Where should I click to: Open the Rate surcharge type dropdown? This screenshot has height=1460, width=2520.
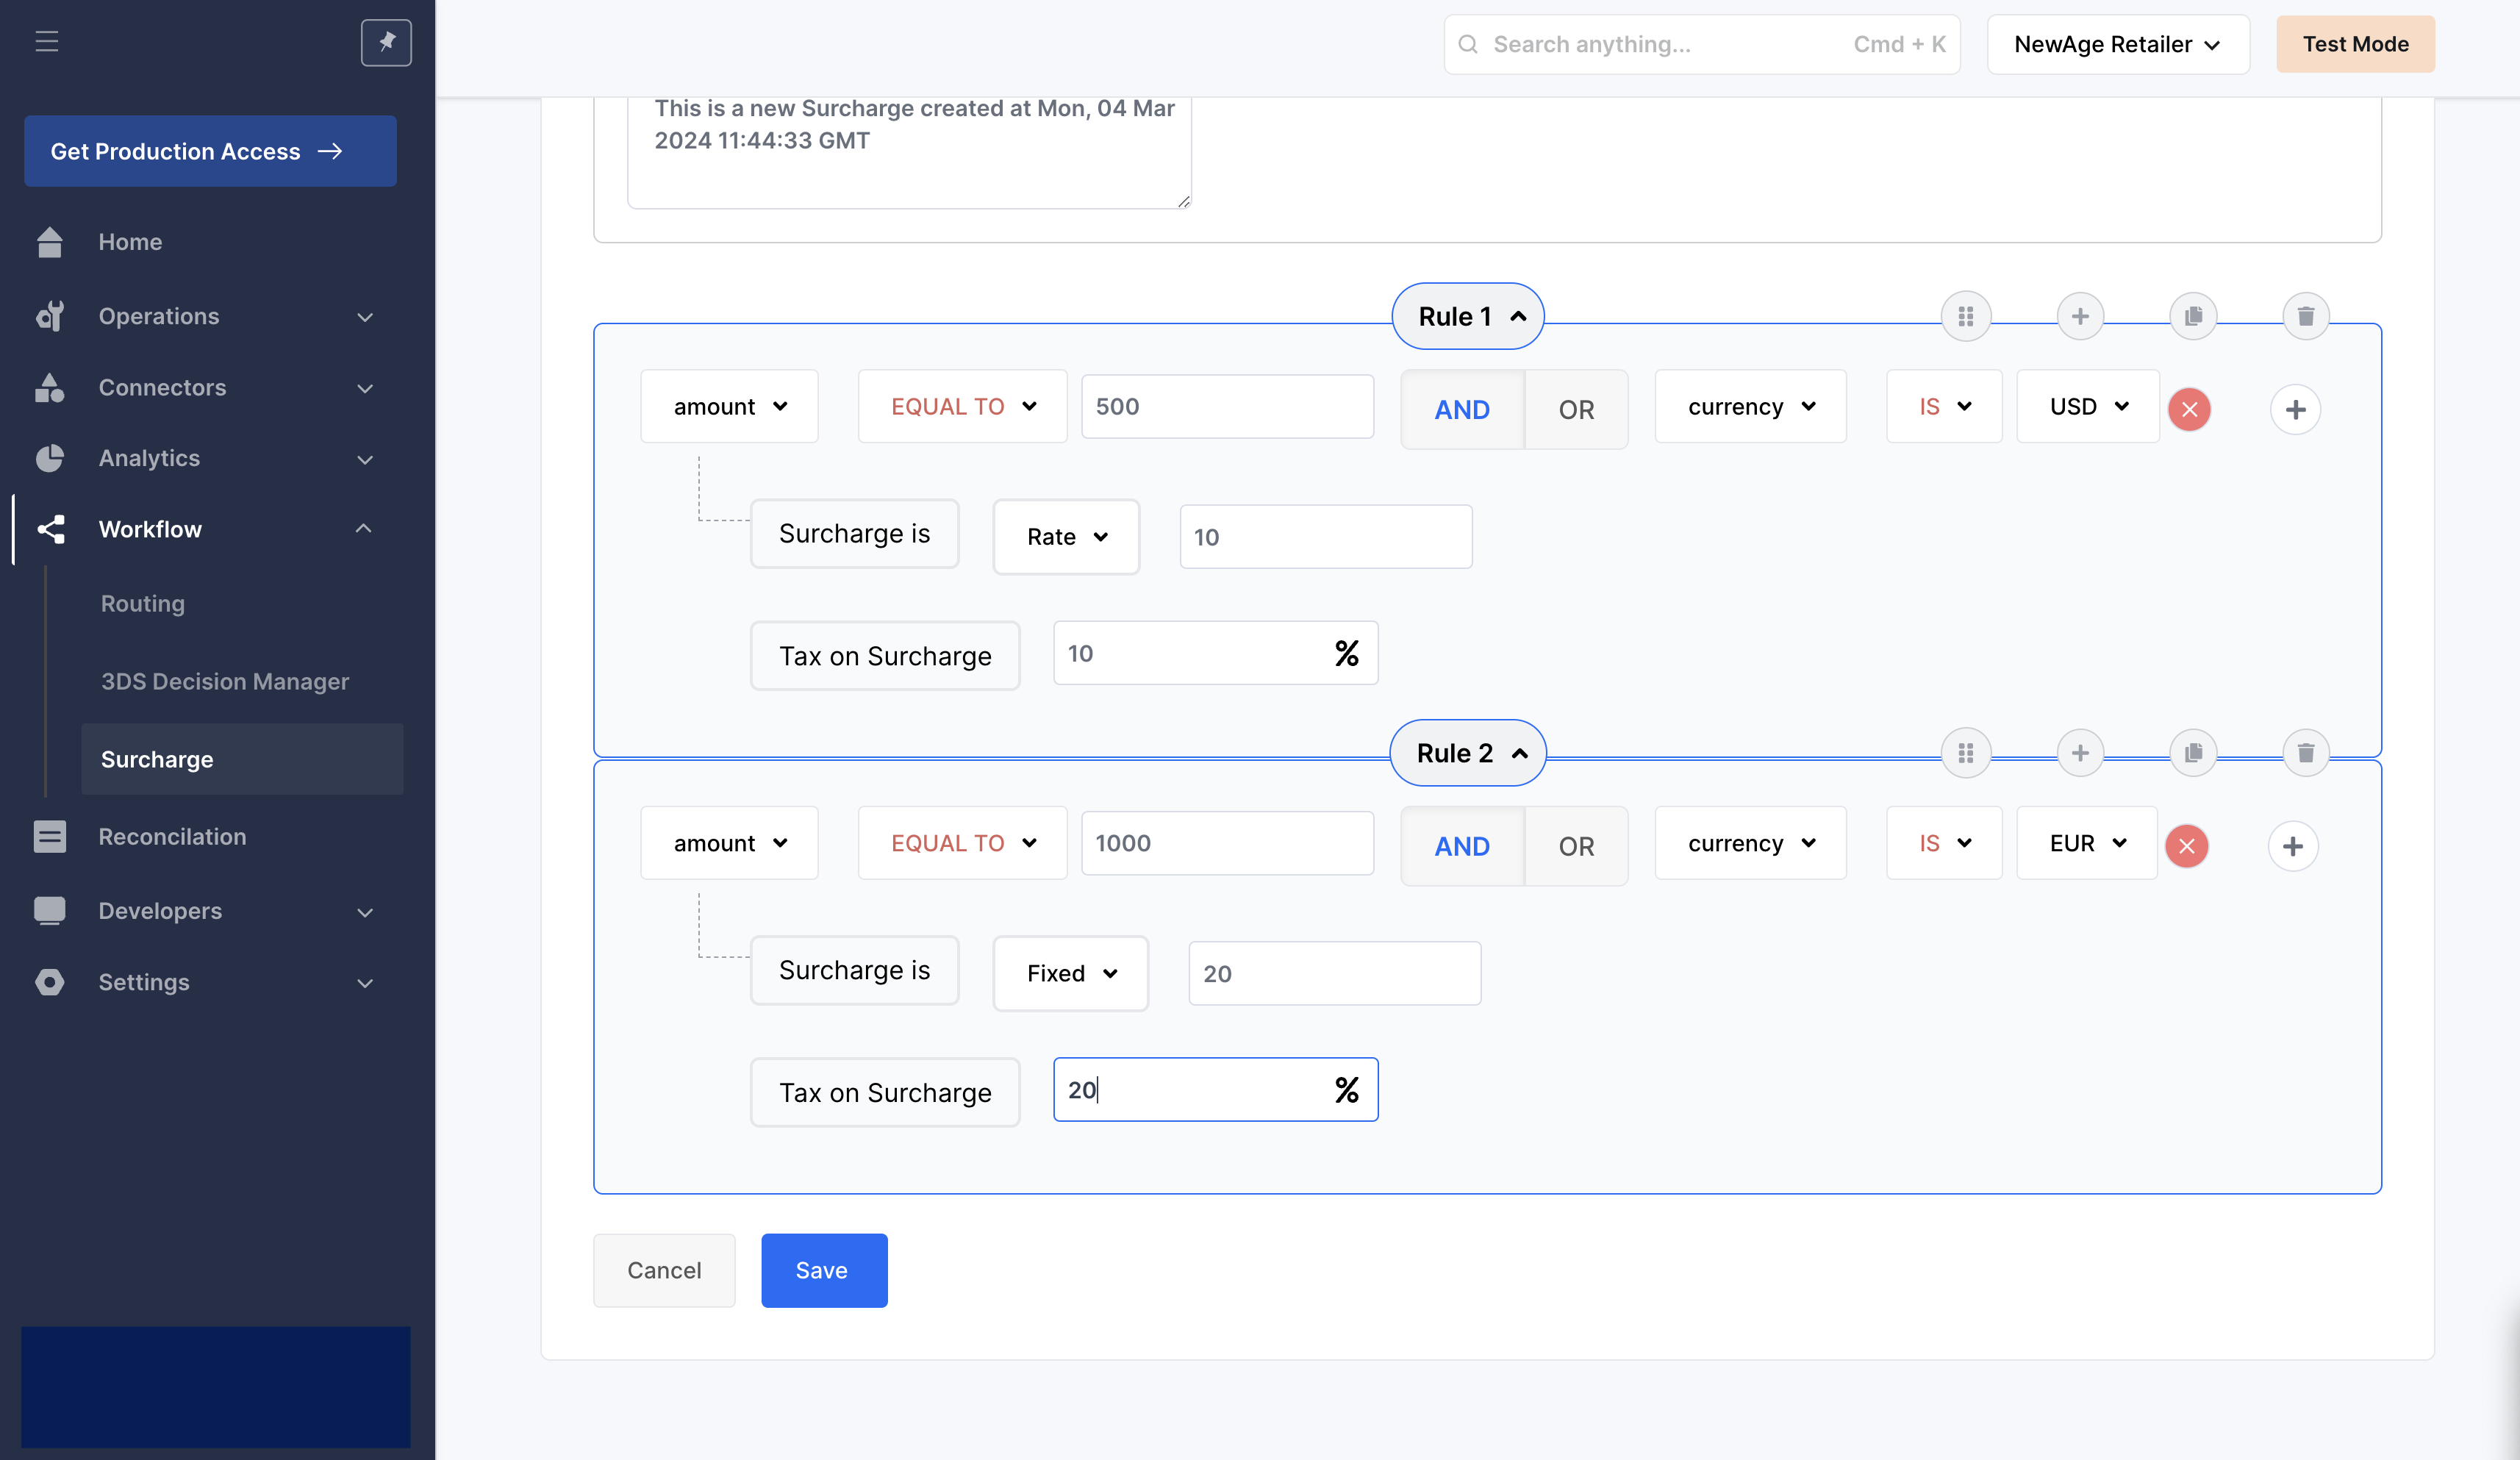point(1066,537)
